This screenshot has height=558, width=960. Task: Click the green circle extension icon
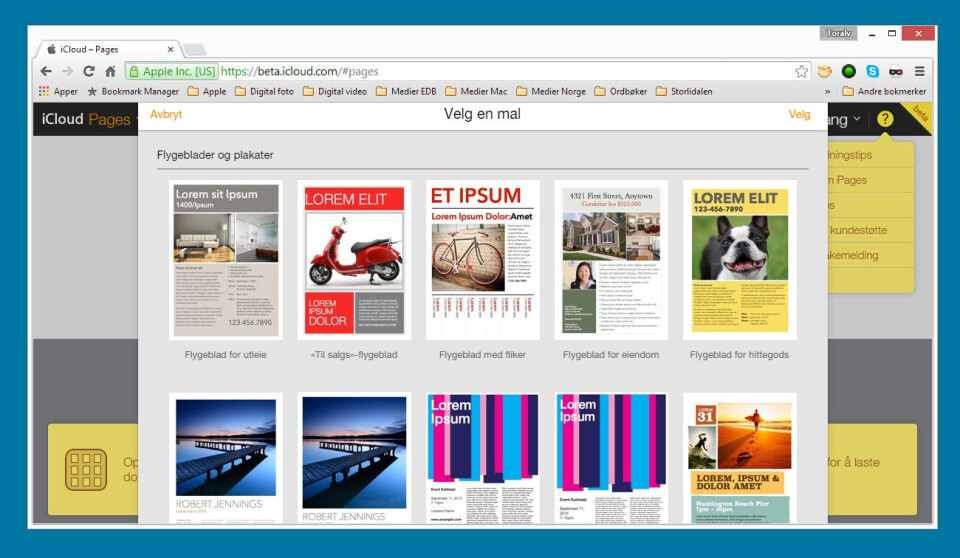(849, 71)
